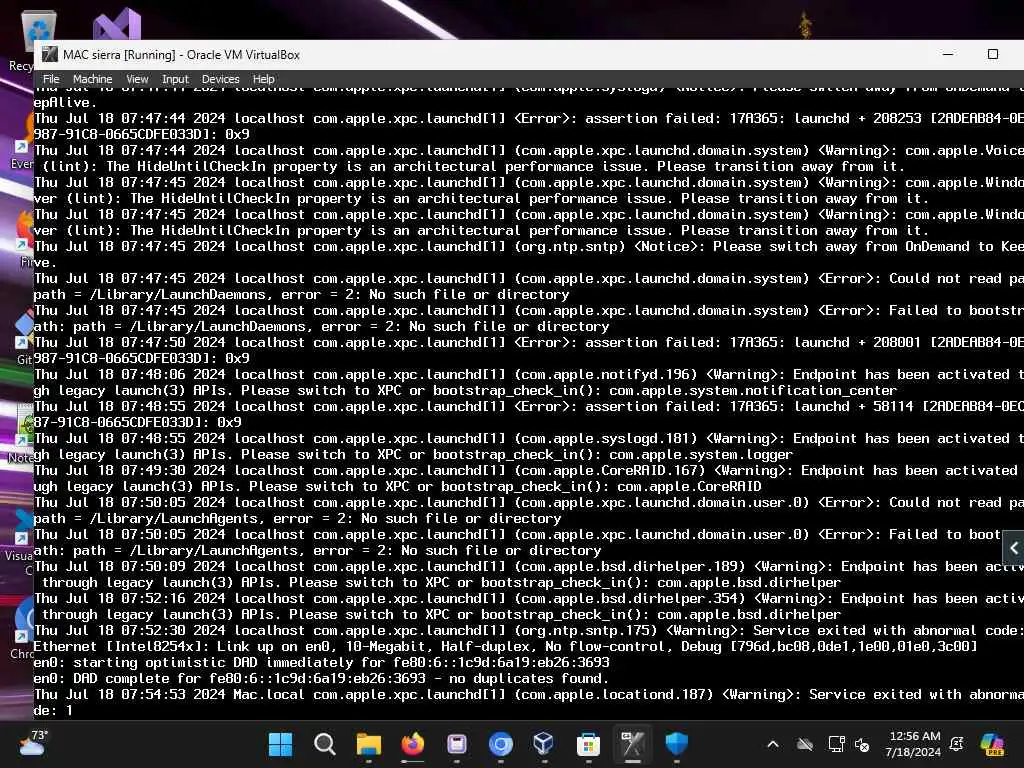This screenshot has height=768, width=1024.
Task: Switch to Firefox in the taskbar
Action: (412, 744)
